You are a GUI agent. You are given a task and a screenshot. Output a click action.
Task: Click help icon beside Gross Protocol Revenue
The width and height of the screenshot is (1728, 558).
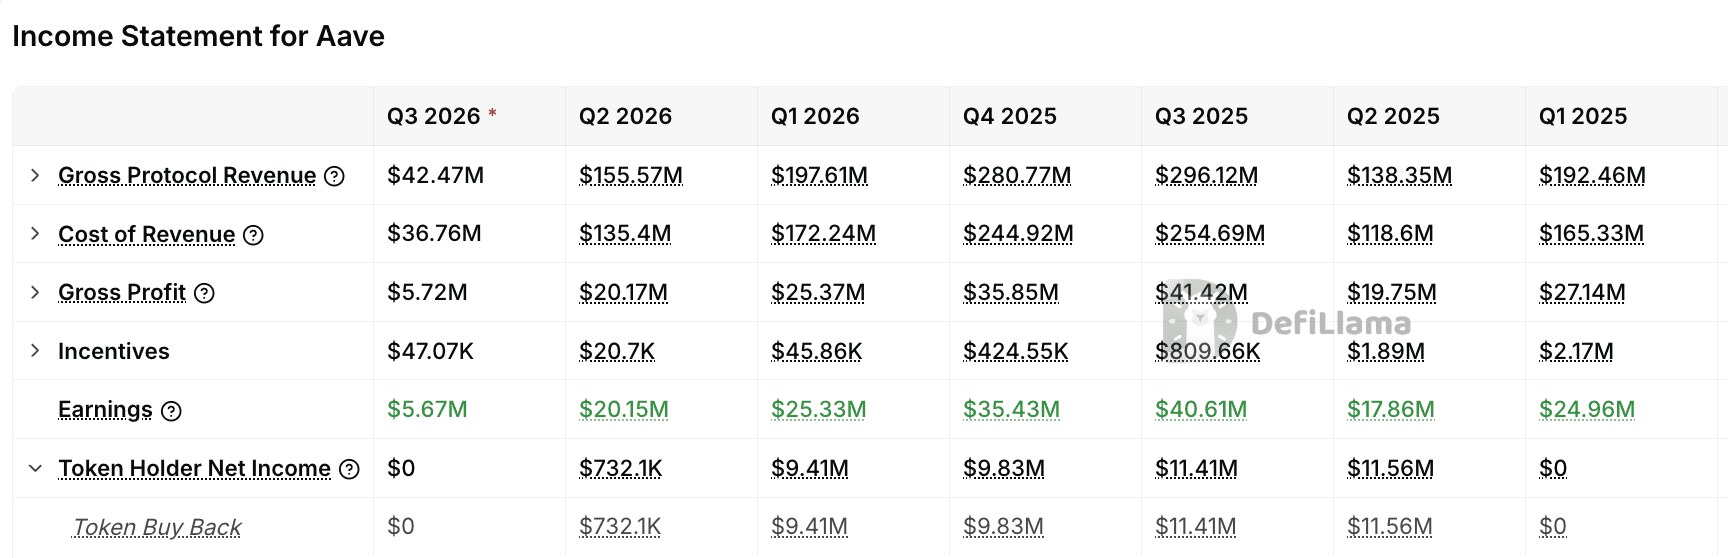click(x=335, y=176)
